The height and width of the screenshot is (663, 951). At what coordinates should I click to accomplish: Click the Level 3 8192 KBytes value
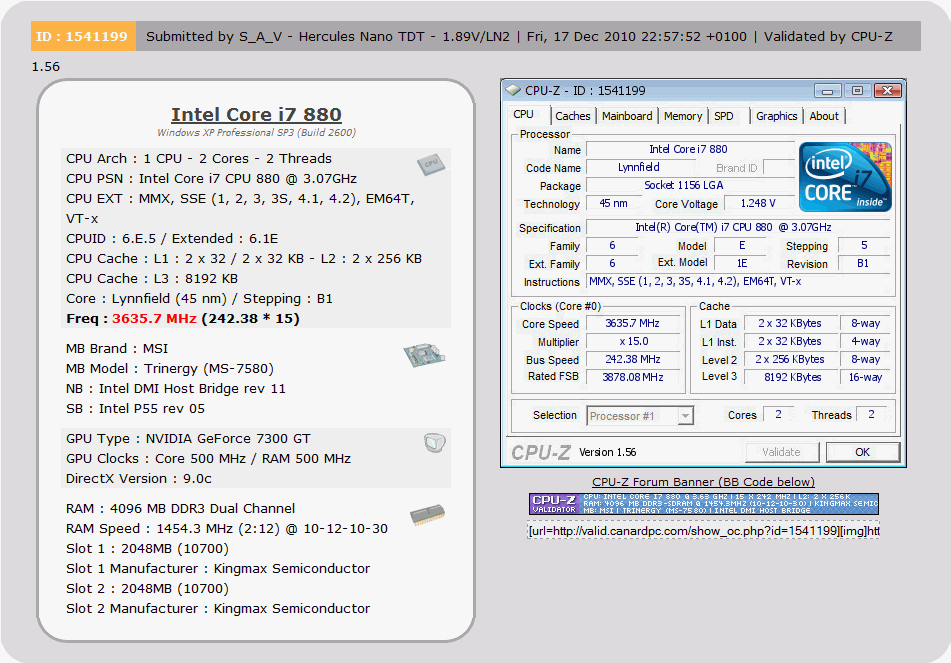click(x=791, y=377)
